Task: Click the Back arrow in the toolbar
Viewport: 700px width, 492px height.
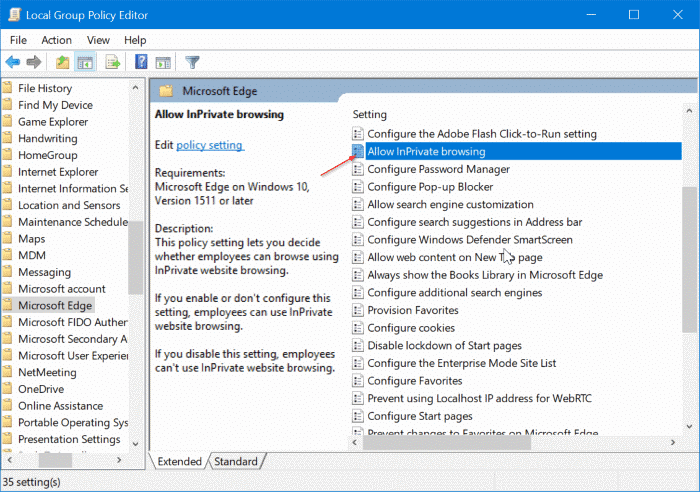Action: pyautogui.click(x=13, y=62)
